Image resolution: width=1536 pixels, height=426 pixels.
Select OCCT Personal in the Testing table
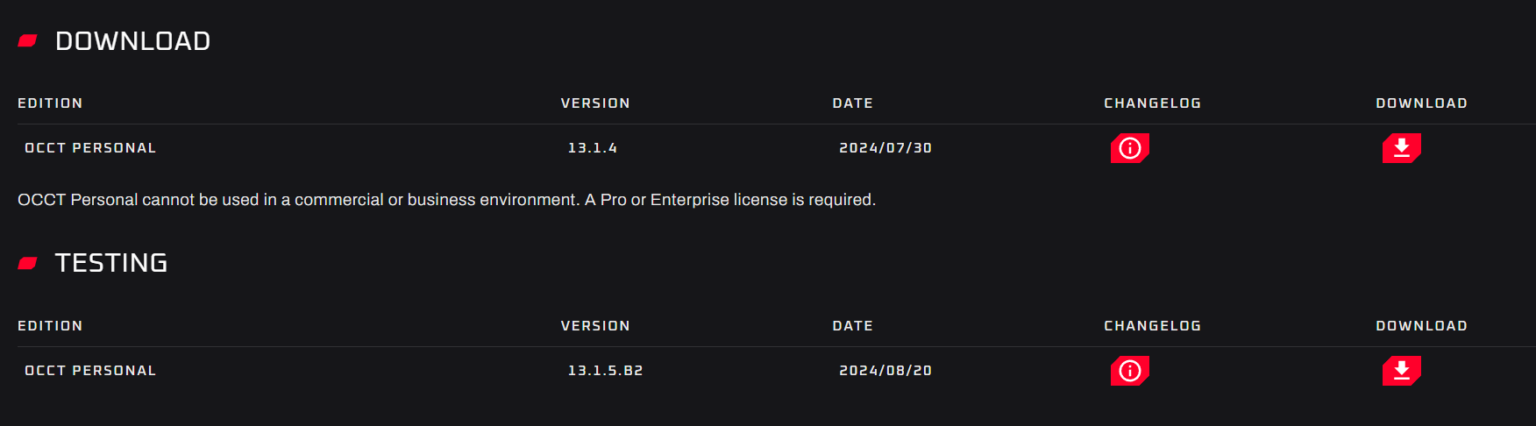[x=91, y=371]
